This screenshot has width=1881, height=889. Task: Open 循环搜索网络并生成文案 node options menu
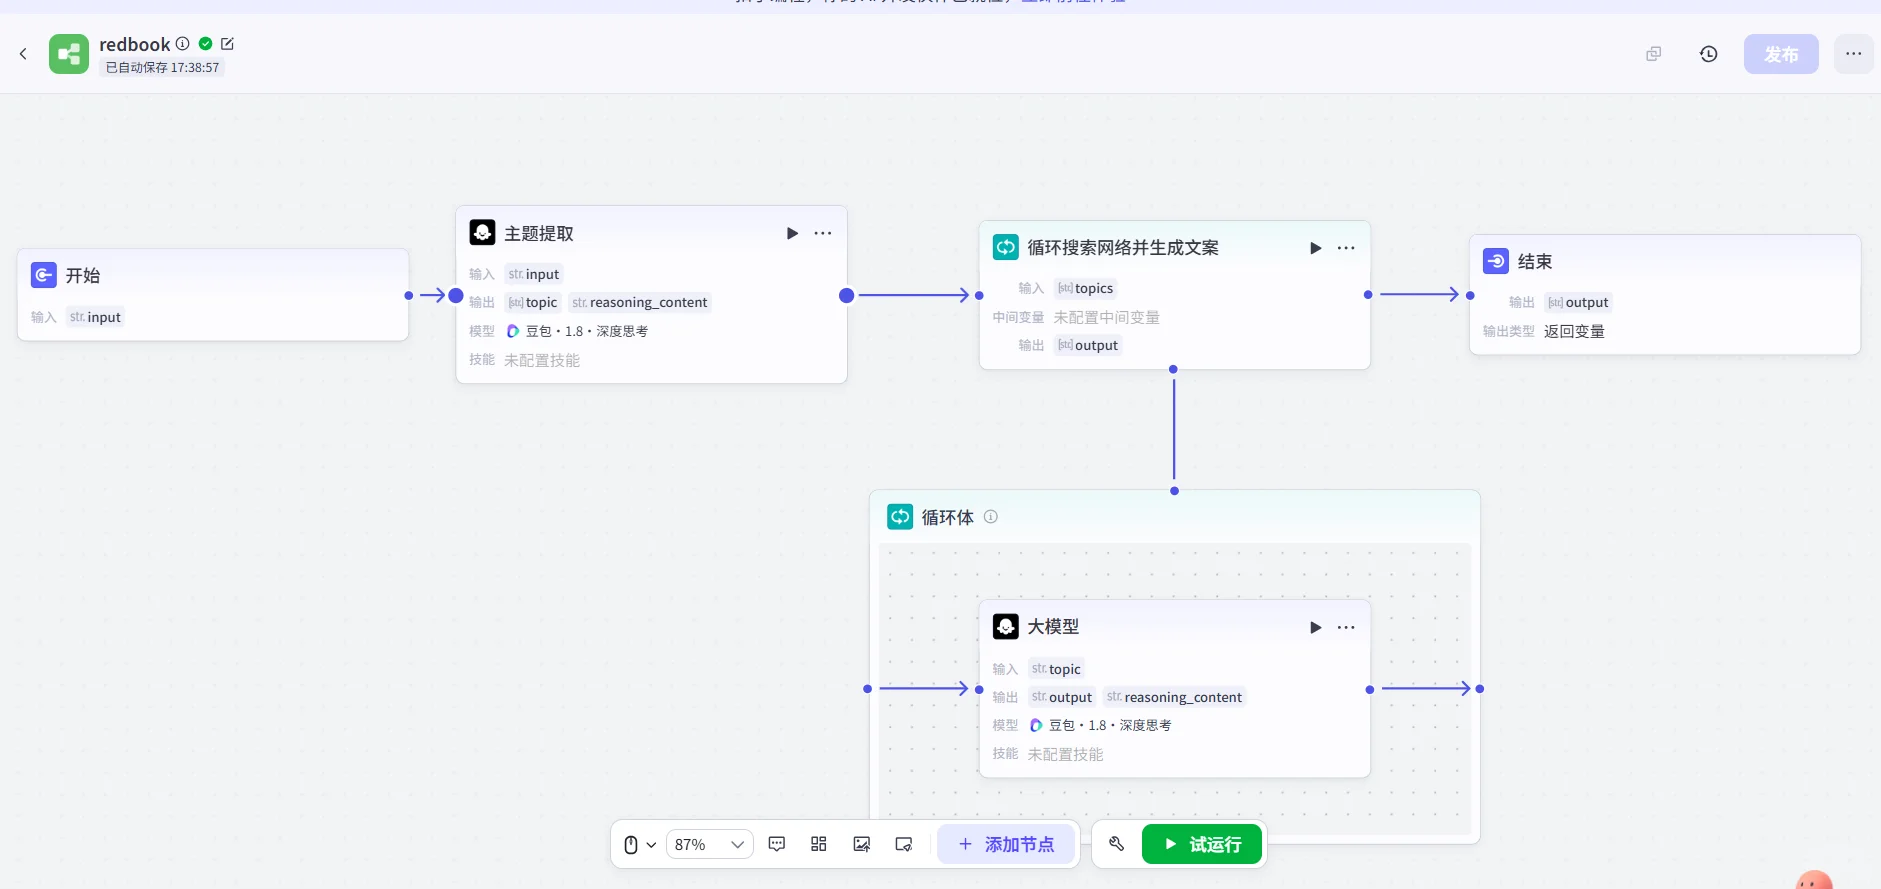(1347, 248)
